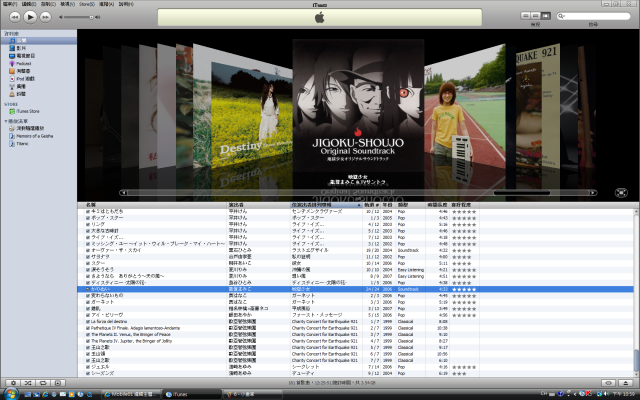Reverse sort on highlighted album column header

point(326,205)
